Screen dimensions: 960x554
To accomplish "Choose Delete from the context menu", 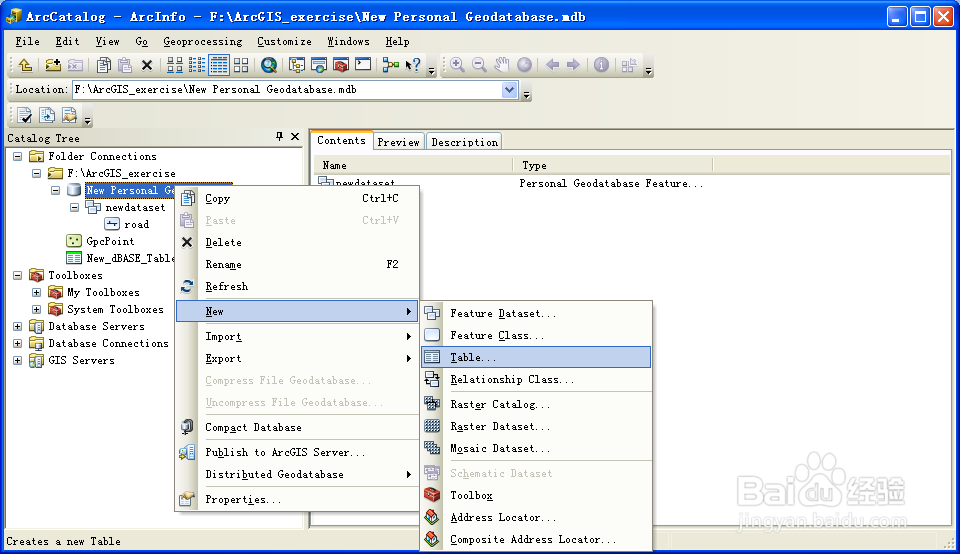I will tap(297, 242).
